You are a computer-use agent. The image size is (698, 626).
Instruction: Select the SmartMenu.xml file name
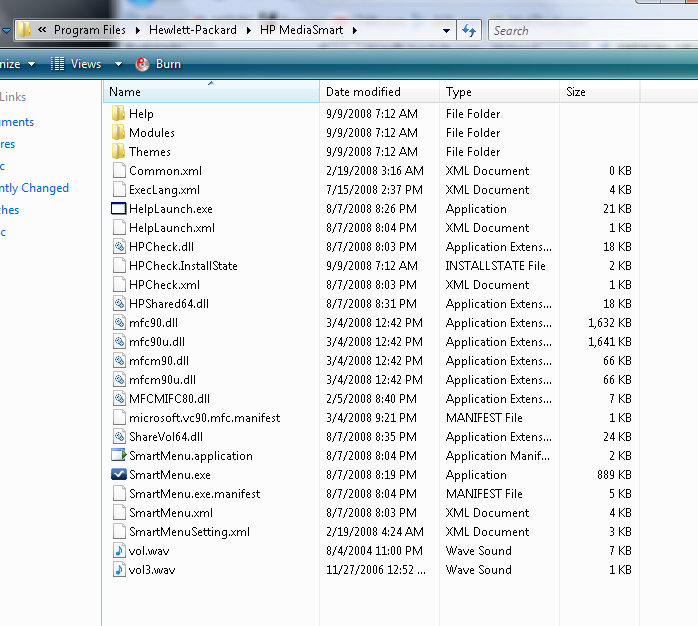171,513
